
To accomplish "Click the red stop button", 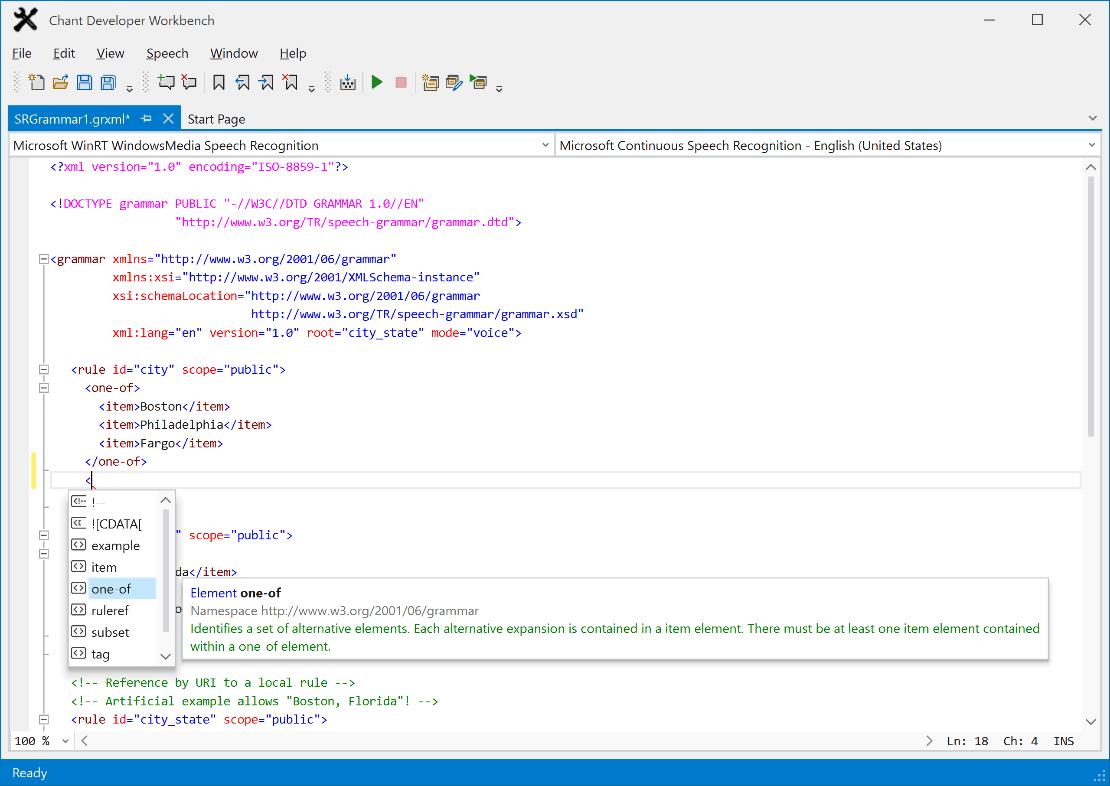I will (401, 82).
